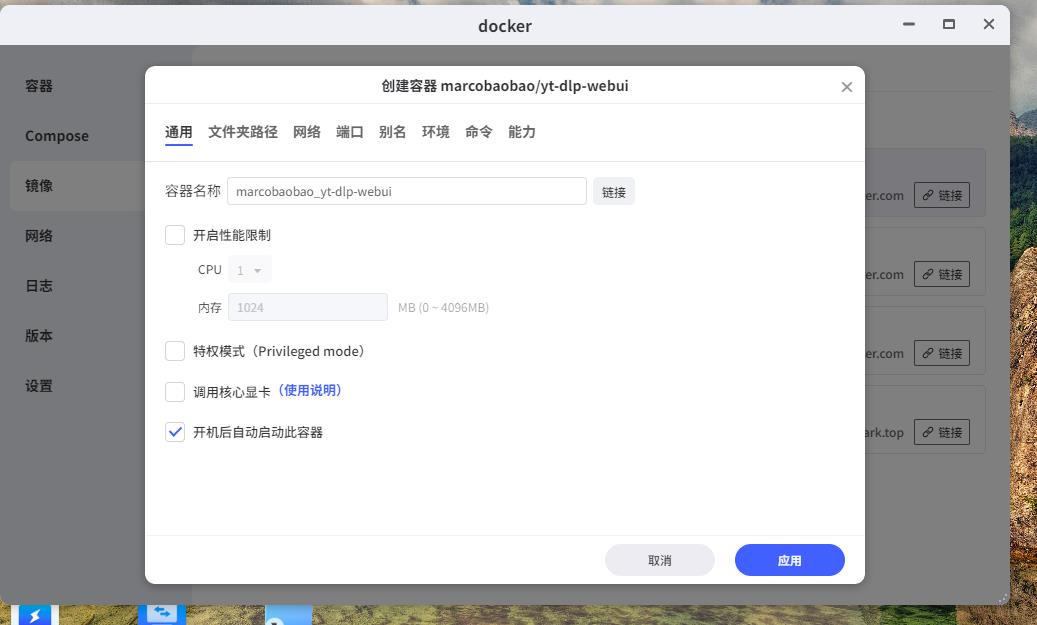Click the lightning bolt taskbar icon
This screenshot has width=1037, height=625.
(x=35, y=614)
